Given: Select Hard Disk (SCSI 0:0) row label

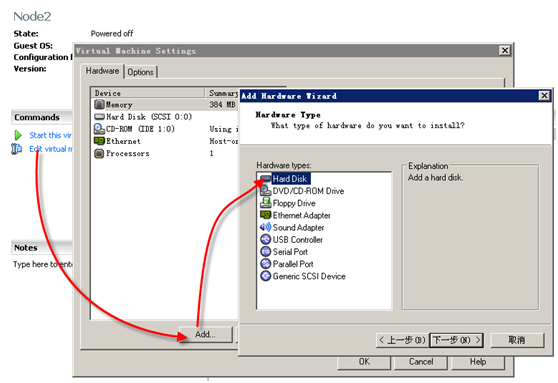Looking at the screenshot, I should point(149,117).
